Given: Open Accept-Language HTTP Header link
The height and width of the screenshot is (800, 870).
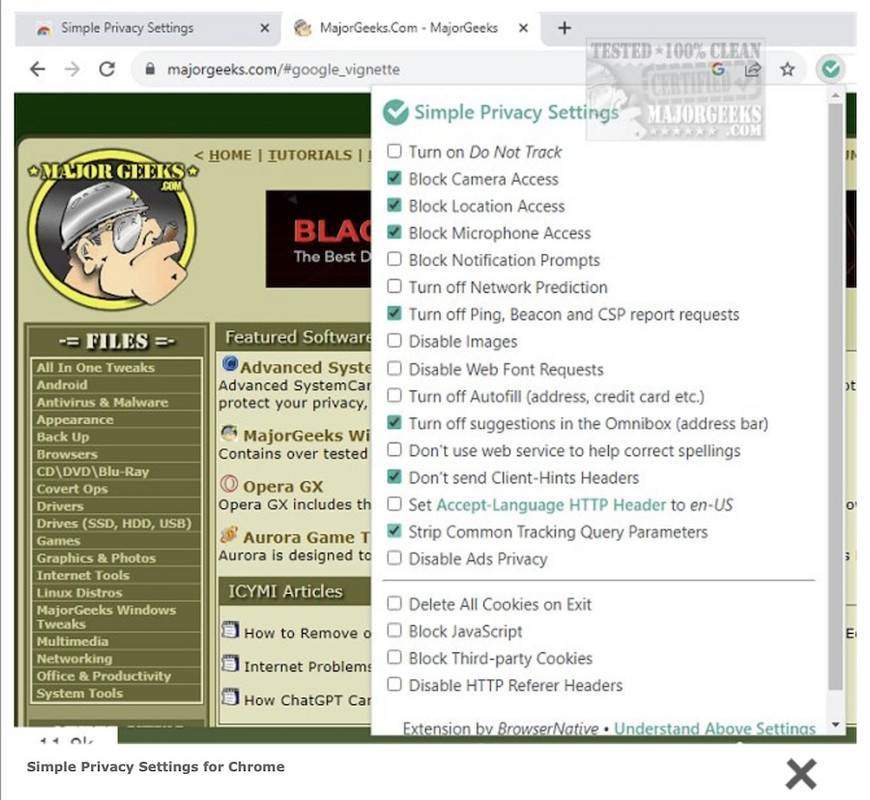Looking at the screenshot, I should pos(551,505).
